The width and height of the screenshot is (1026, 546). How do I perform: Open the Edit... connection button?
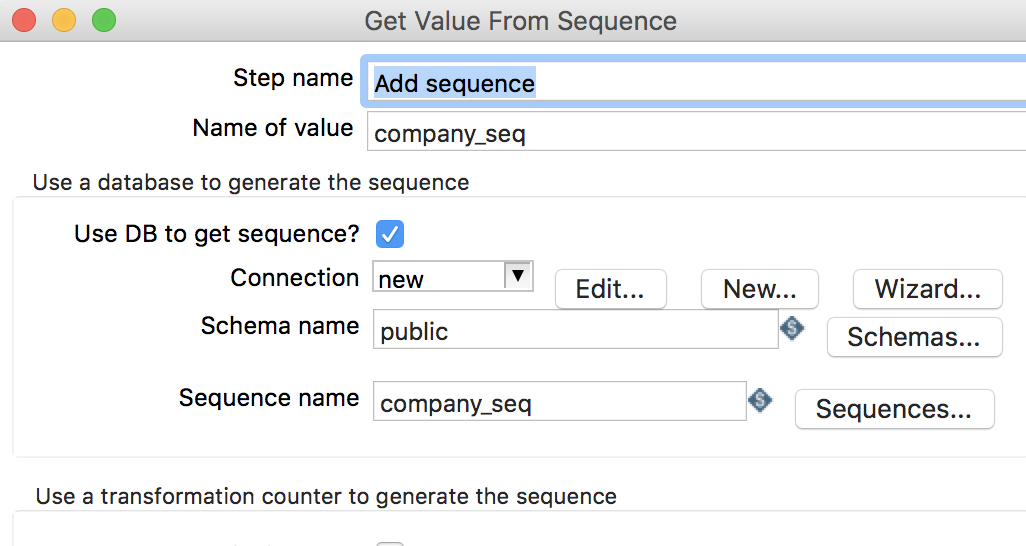[610, 289]
